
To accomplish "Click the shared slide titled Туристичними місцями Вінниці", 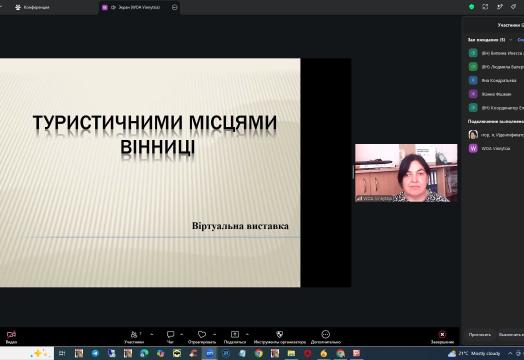I will (x=150, y=172).
